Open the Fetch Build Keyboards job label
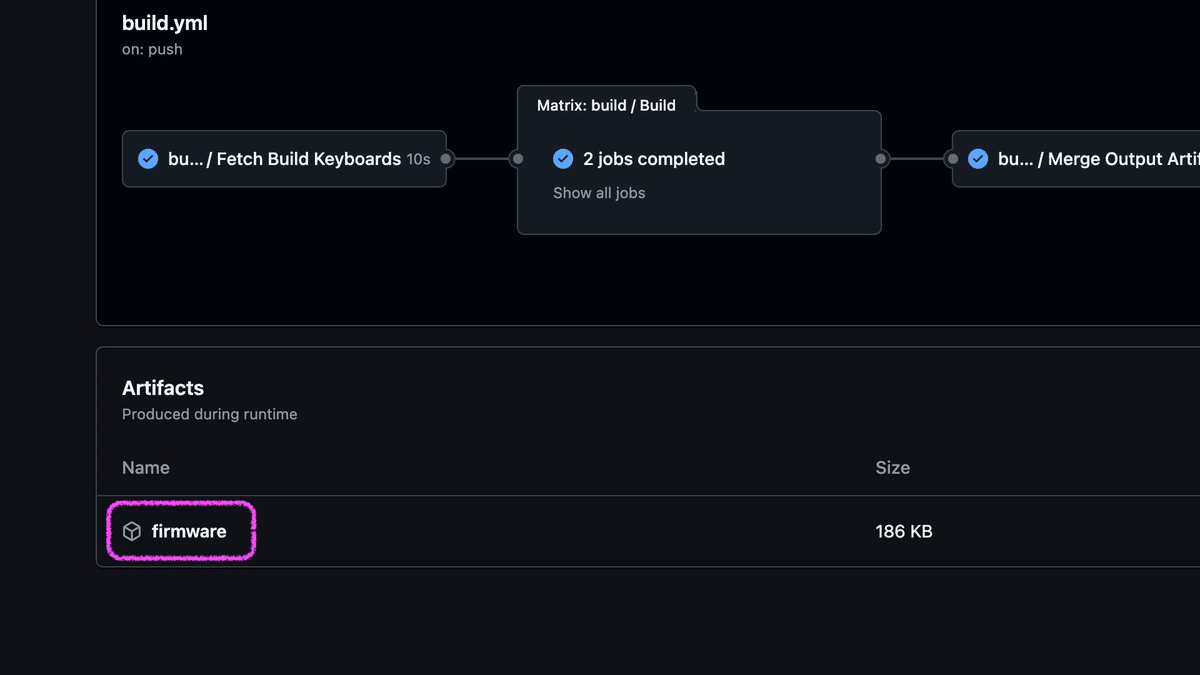The image size is (1200, 675). [x=285, y=159]
